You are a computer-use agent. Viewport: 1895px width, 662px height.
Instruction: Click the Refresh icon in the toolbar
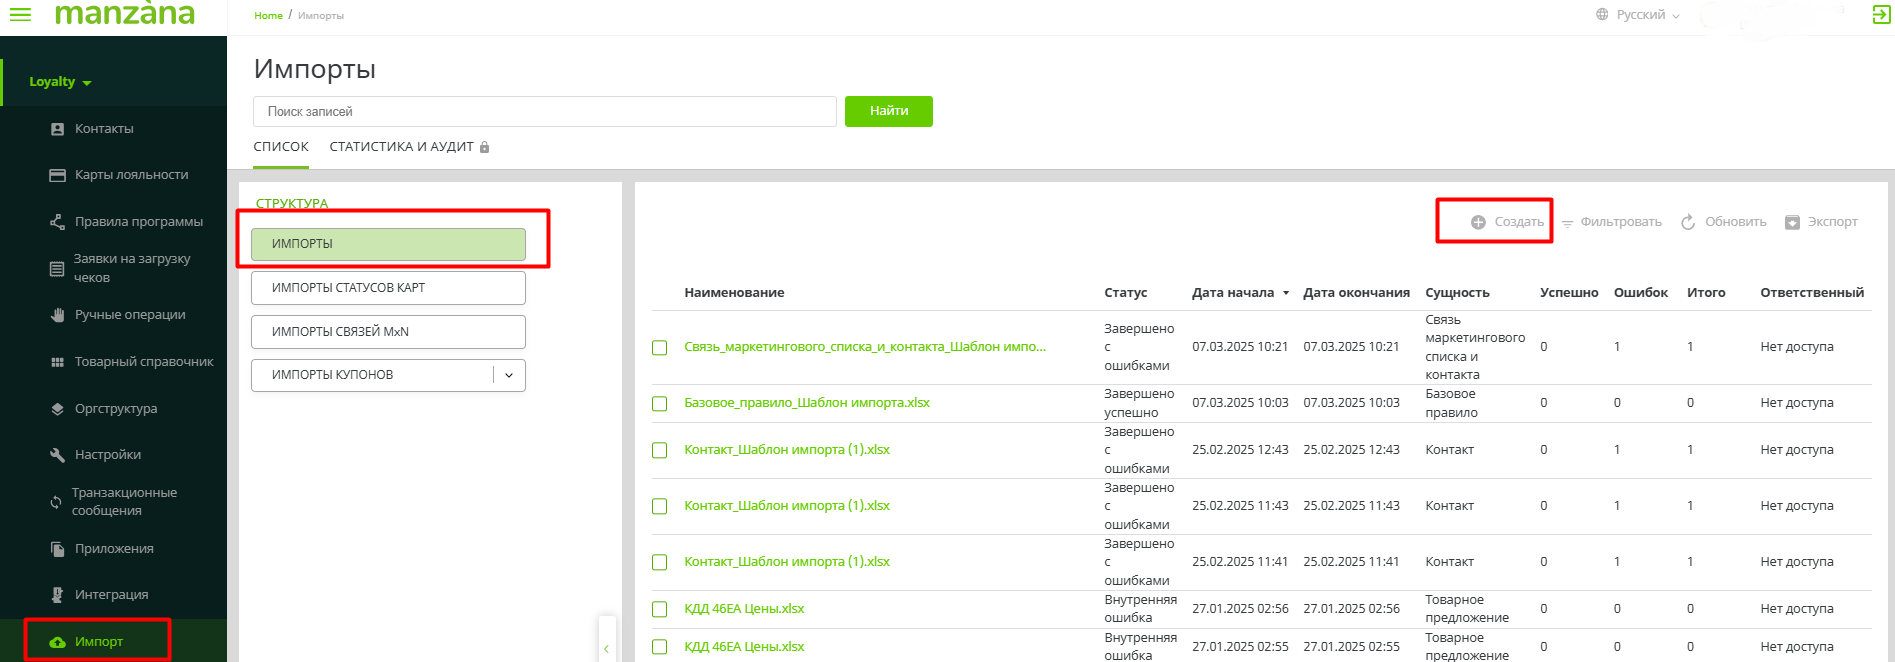(1688, 222)
